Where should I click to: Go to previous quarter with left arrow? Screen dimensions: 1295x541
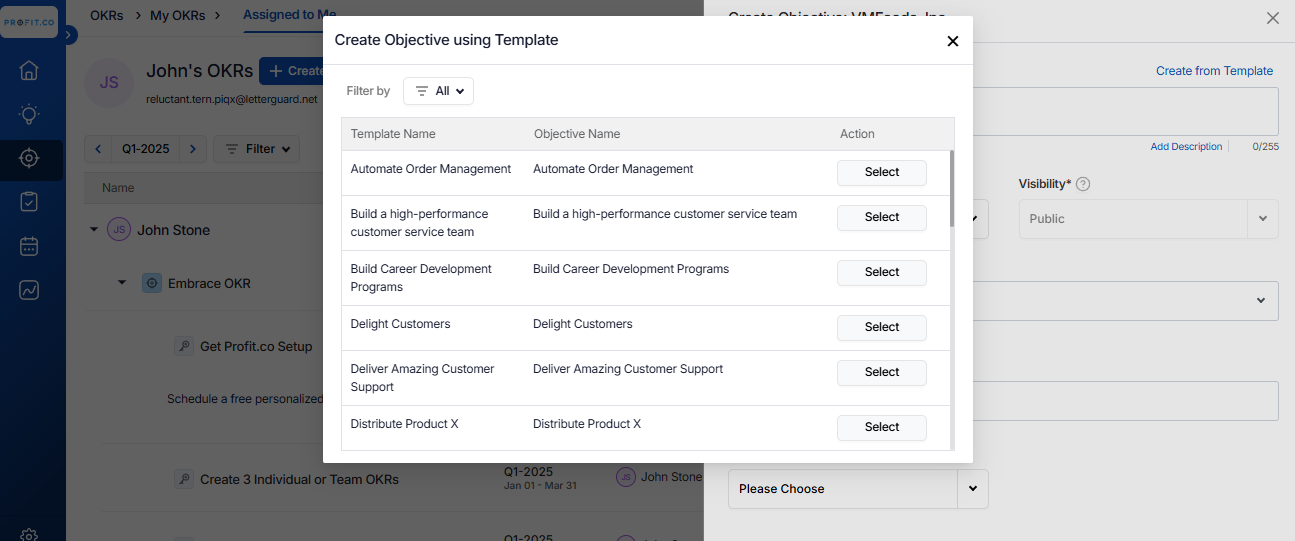98,149
